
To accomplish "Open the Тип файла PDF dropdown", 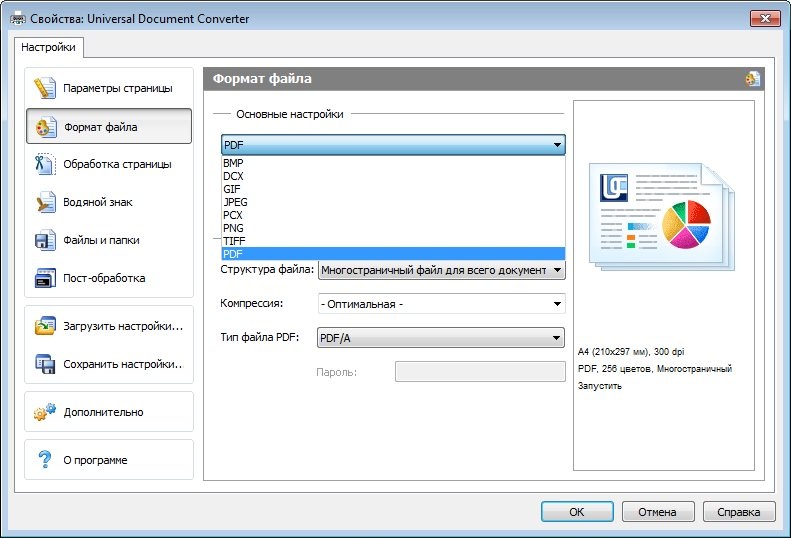I will pos(441,338).
